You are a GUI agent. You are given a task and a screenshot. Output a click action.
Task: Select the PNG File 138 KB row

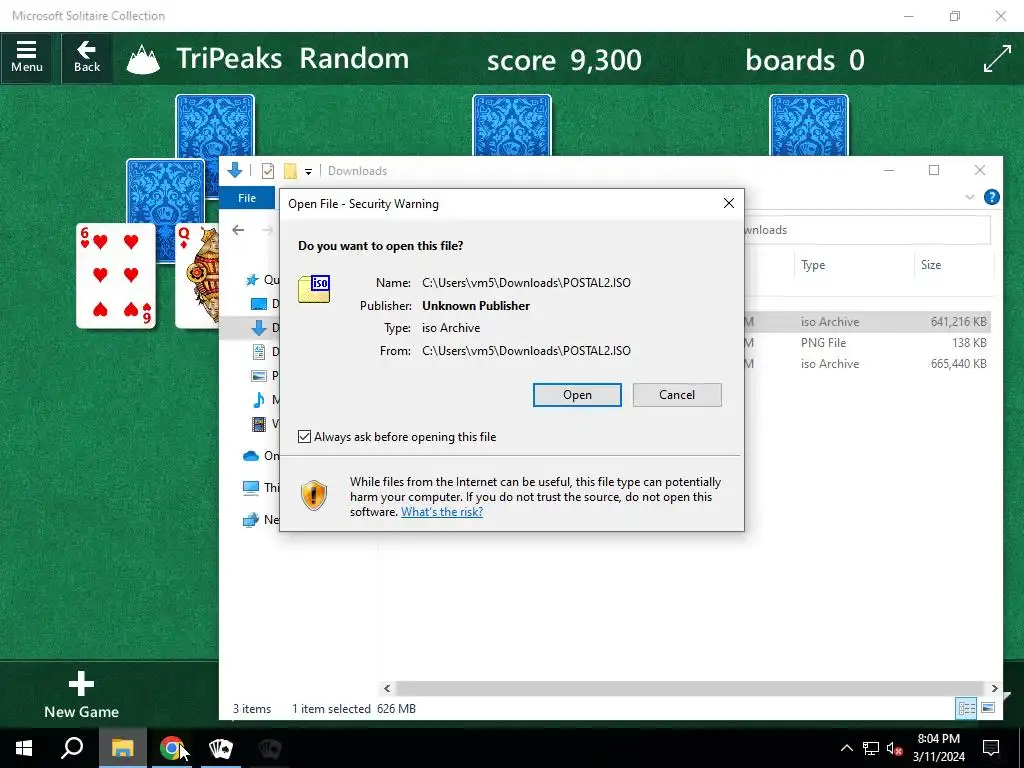tap(867, 342)
